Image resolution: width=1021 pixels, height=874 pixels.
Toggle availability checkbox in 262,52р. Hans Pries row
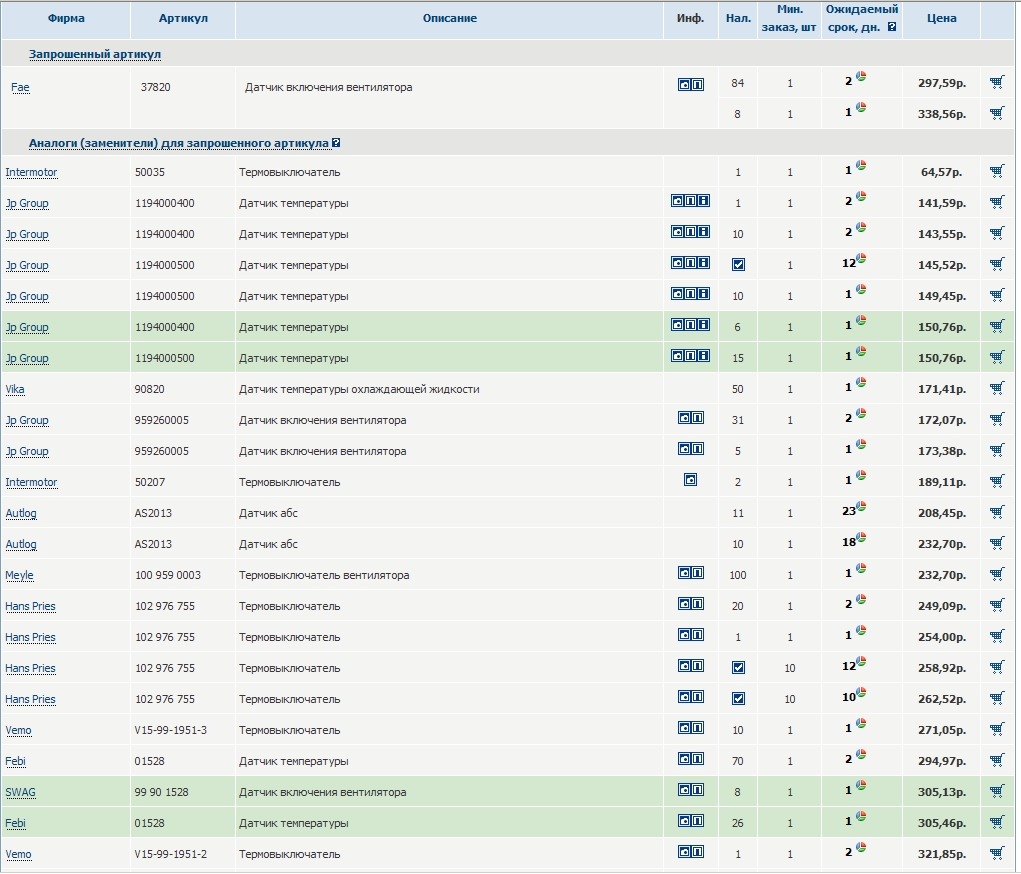tap(738, 699)
